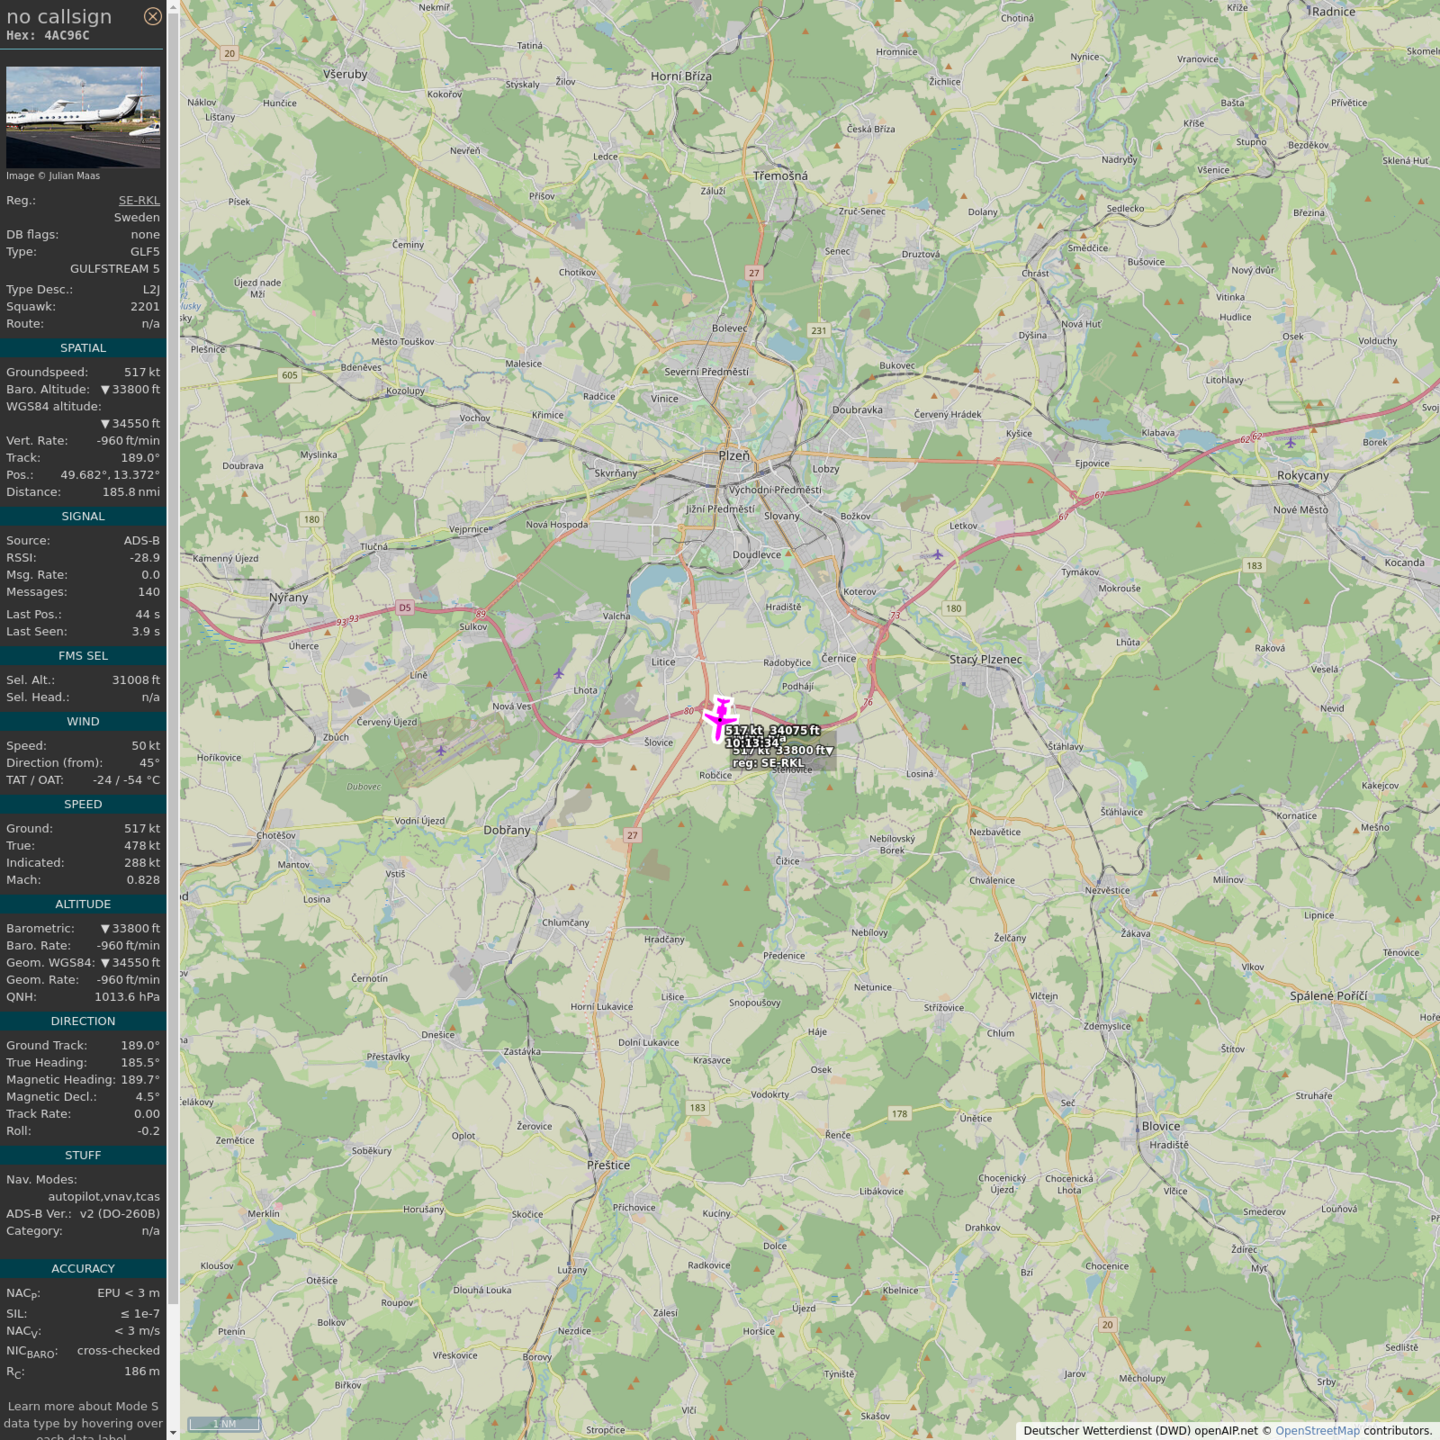Close the aircraft info panel
1440x1440 pixels.
pyautogui.click(x=152, y=16)
